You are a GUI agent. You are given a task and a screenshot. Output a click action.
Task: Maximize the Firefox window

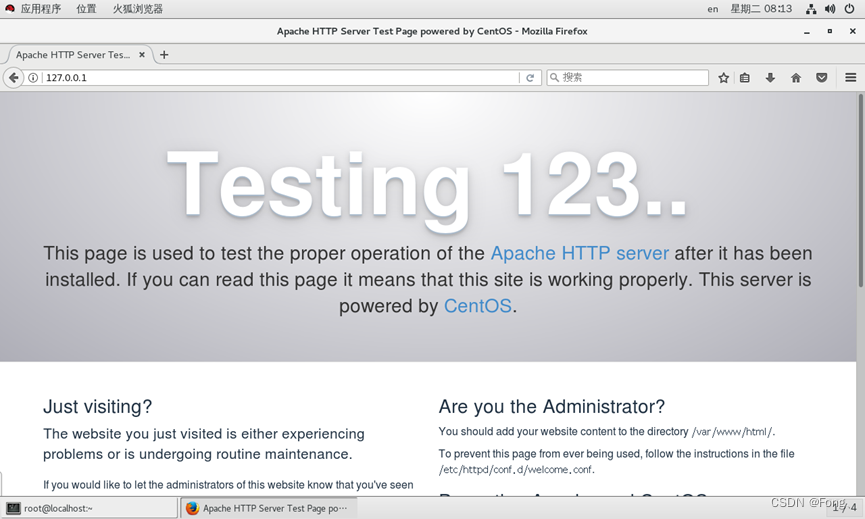[830, 31]
